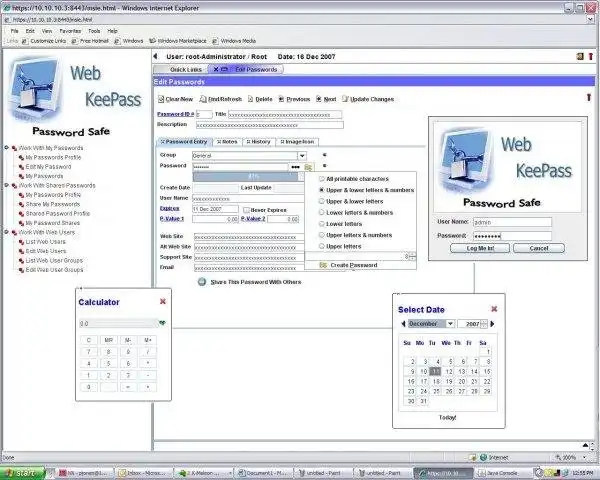
Task: Click the scrollbar arrow at bottom right
Action: tap(585, 445)
